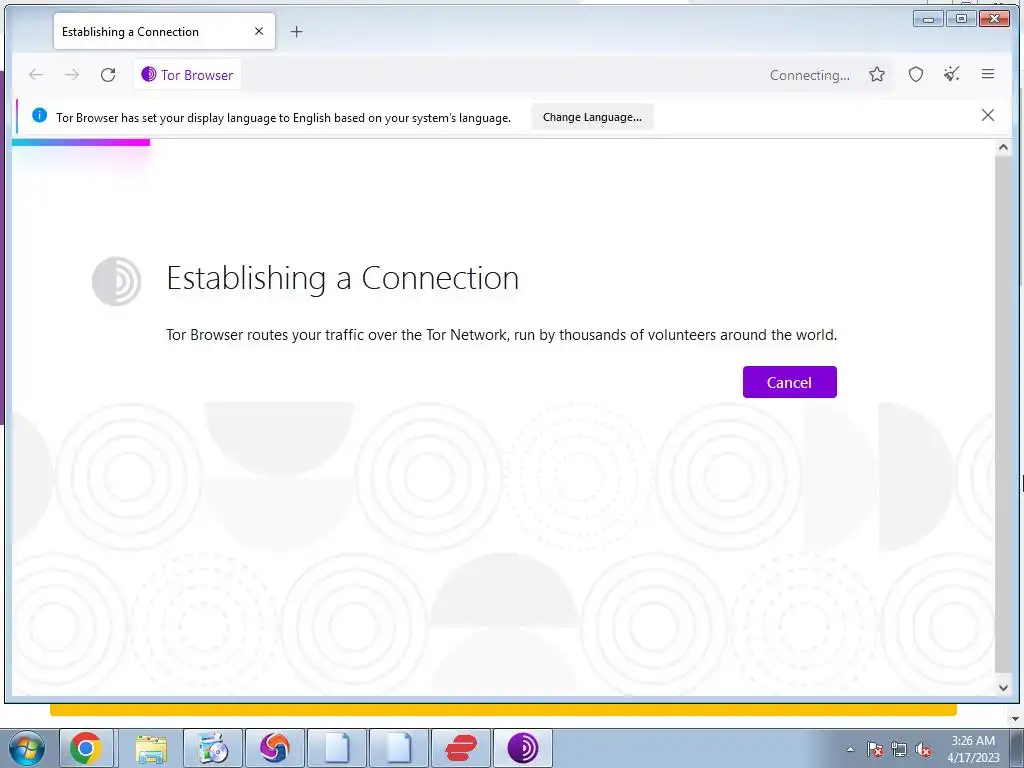Image resolution: width=1024 pixels, height=768 pixels.
Task: Click the Change Language button
Action: (592, 117)
